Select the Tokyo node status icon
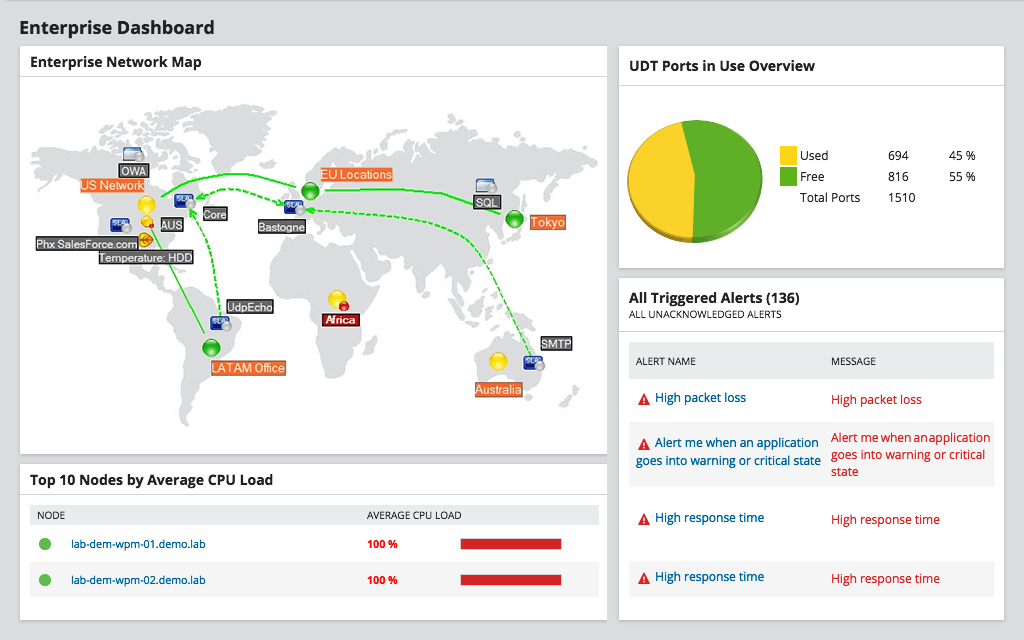 (513, 220)
